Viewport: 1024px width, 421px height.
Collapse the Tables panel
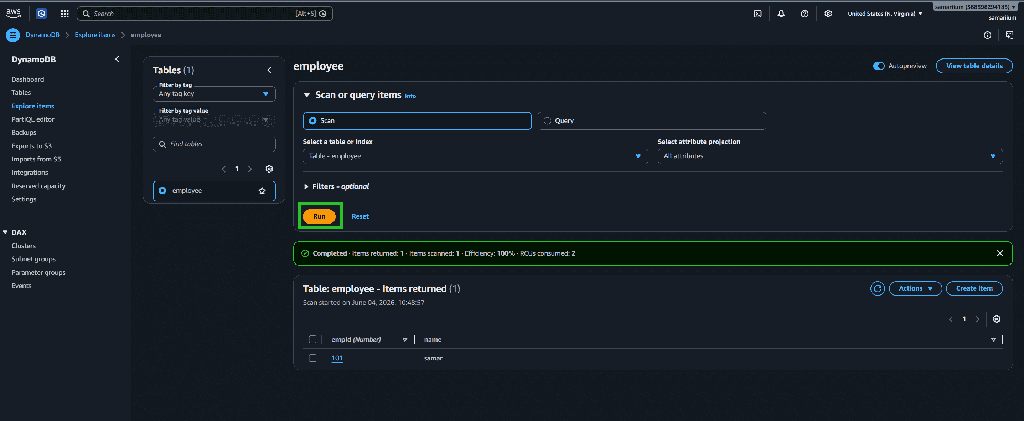coord(269,70)
